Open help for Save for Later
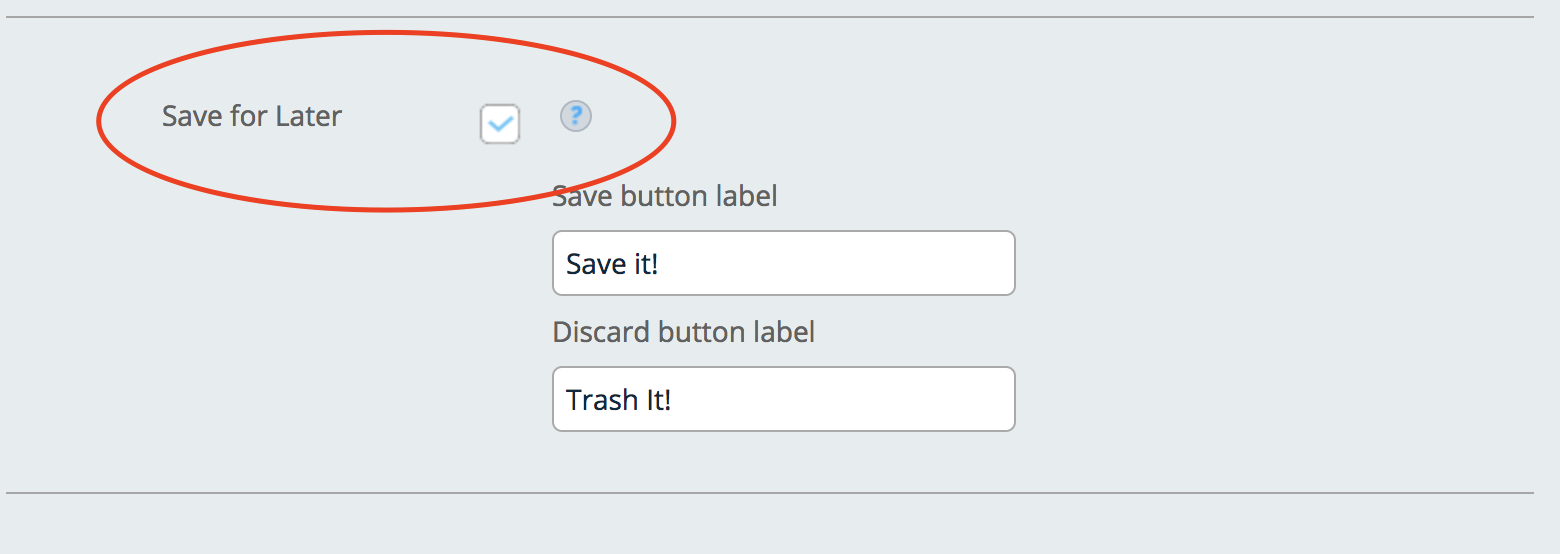This screenshot has height=554, width=1560. (576, 117)
